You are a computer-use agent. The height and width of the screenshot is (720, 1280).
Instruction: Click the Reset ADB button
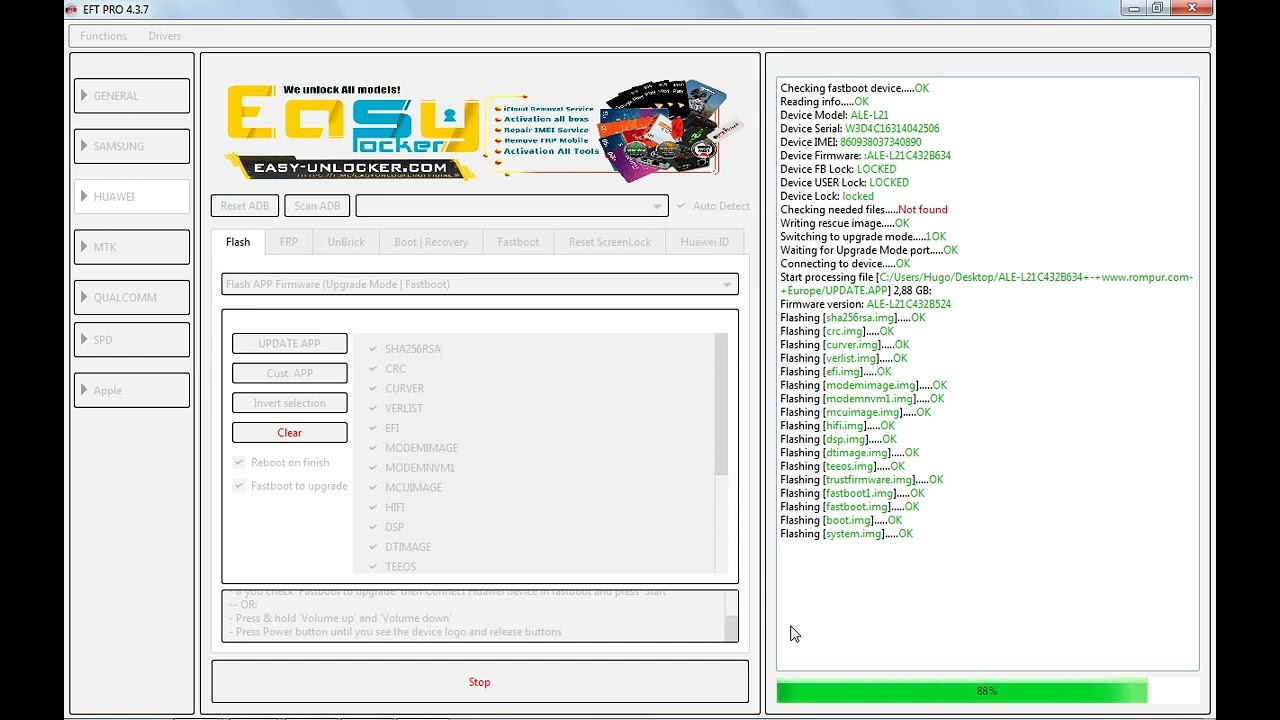click(245, 206)
